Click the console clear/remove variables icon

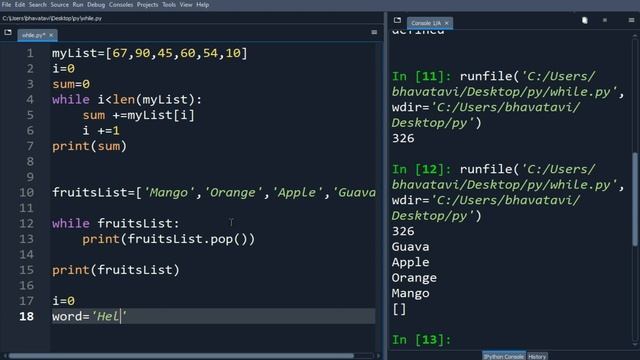pos(584,20)
